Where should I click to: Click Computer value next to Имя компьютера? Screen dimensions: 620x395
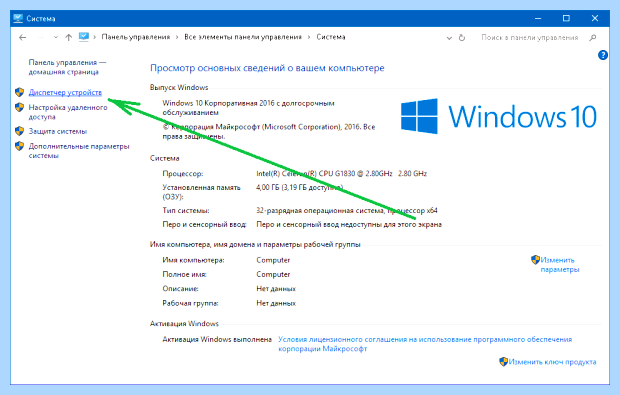point(273,260)
